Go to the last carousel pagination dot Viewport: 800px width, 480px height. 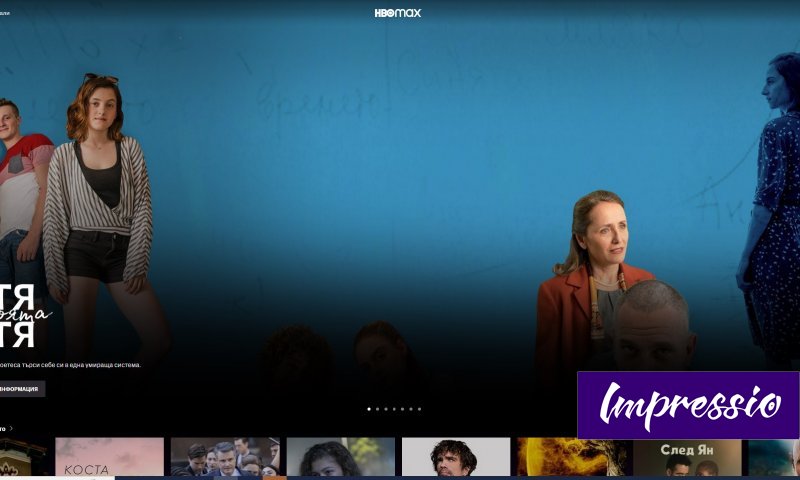[419, 409]
